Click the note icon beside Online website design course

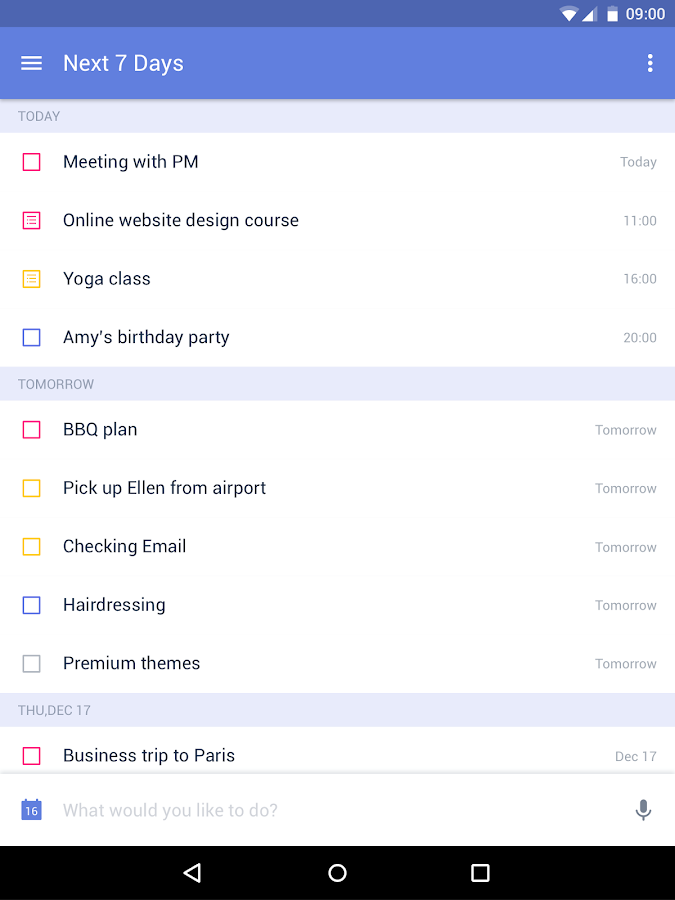[31, 220]
